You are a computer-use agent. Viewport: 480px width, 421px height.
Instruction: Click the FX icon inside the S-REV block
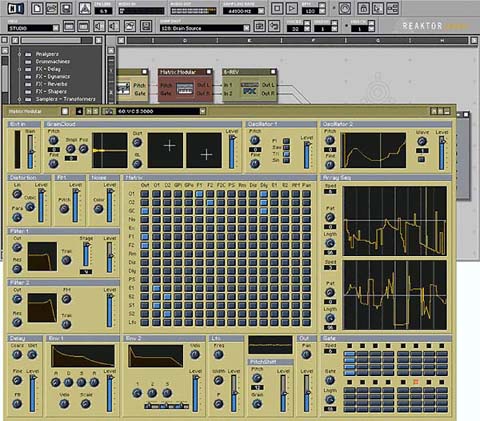[x=249, y=89]
